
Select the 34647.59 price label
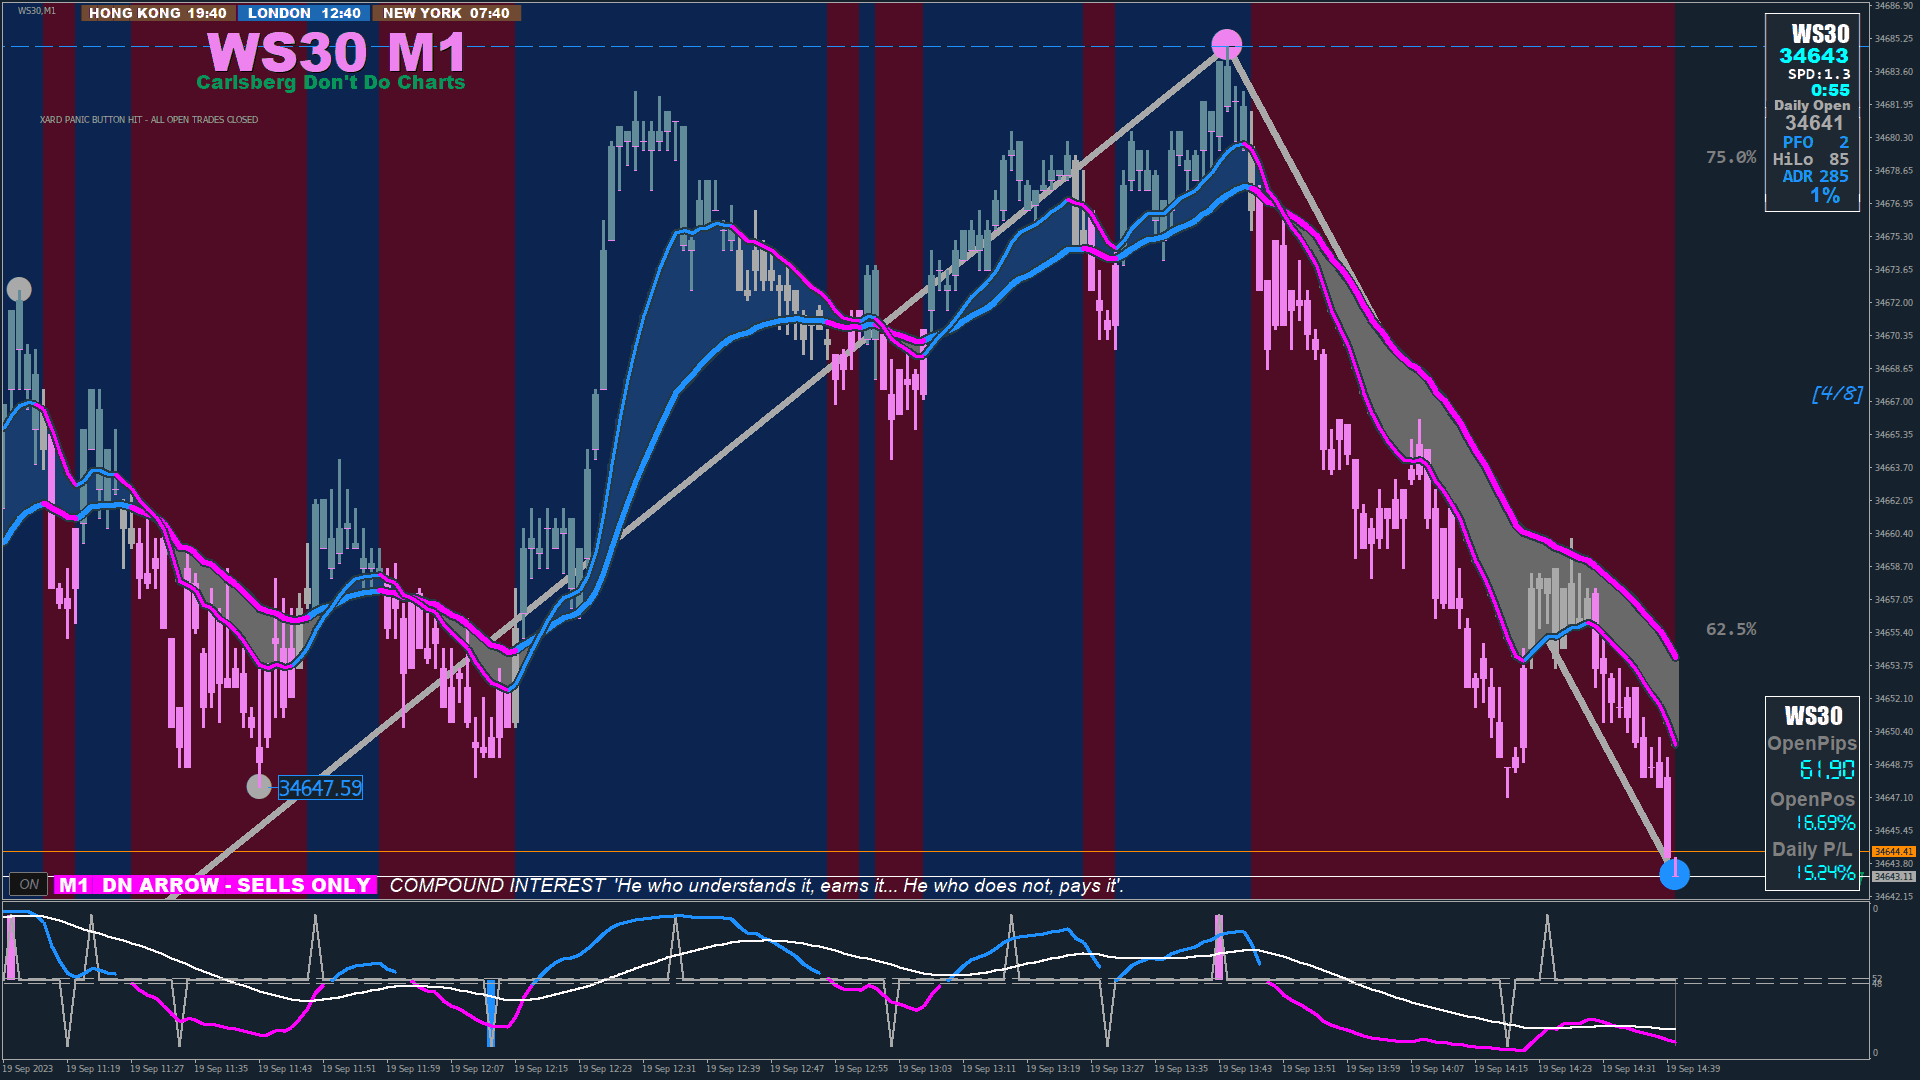coord(320,788)
